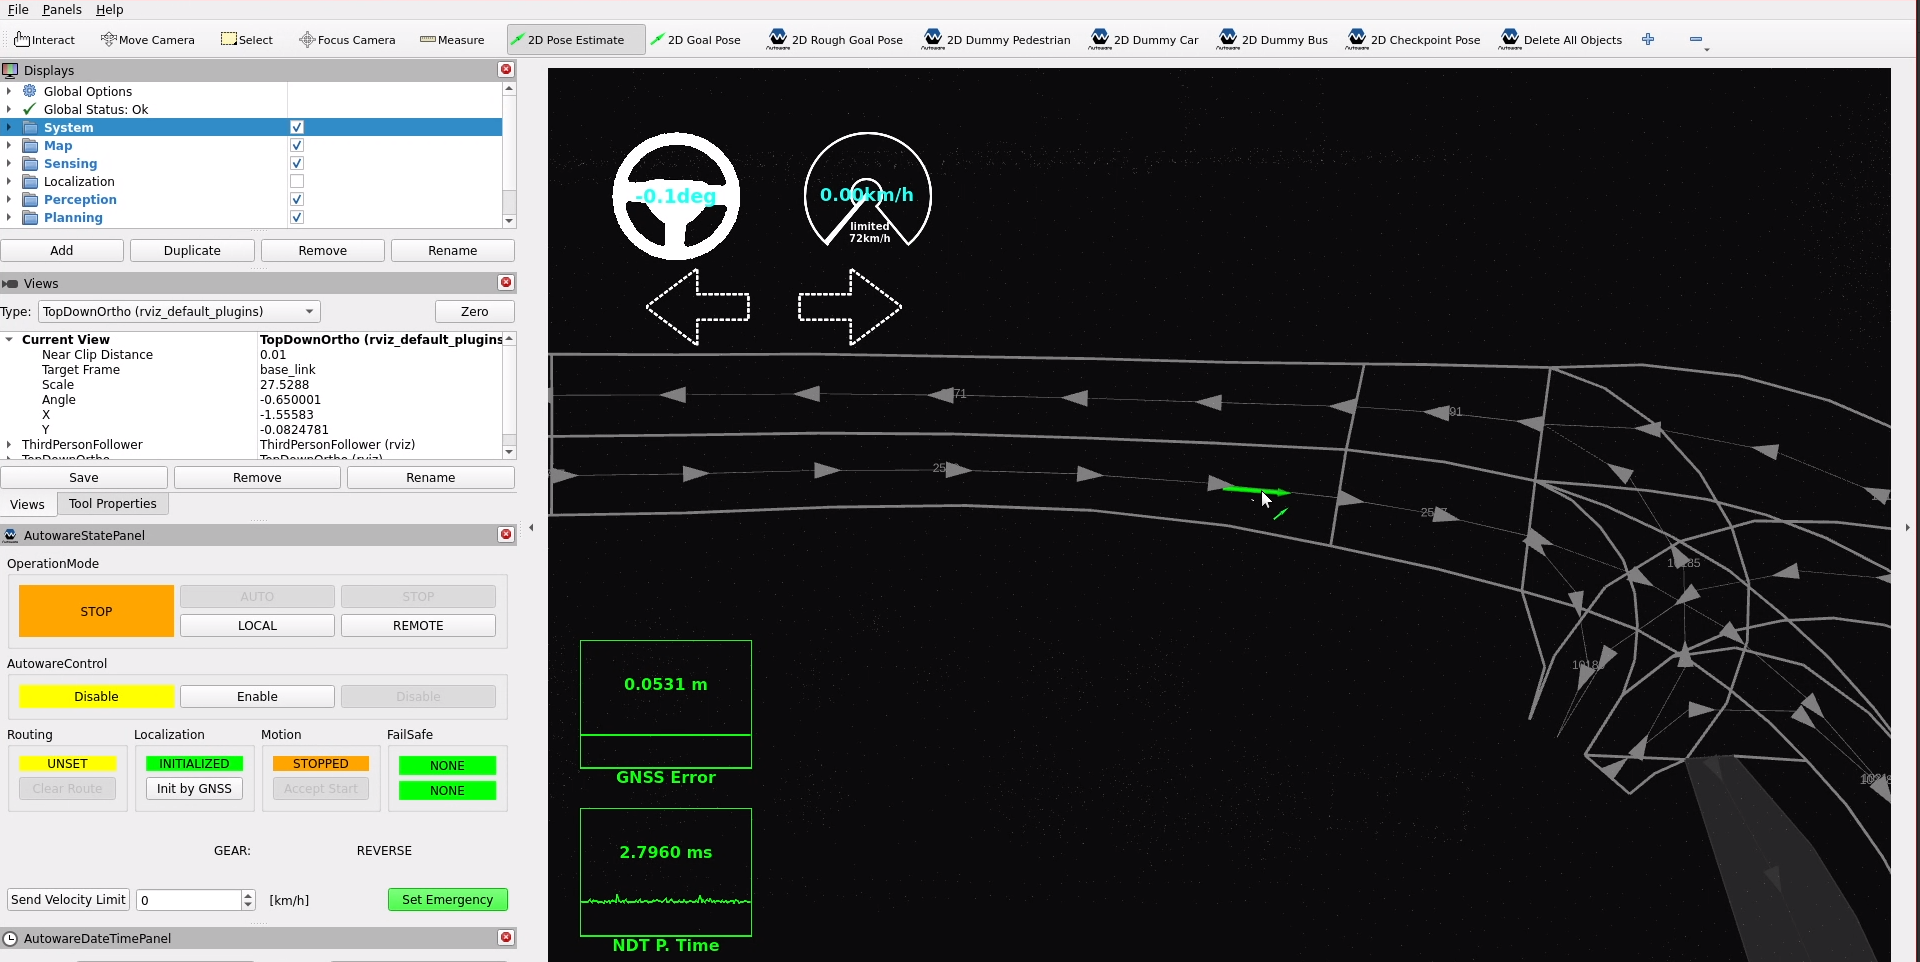Uncheck the Map display checkbox
Screen dimensions: 1920x962
(x=297, y=146)
